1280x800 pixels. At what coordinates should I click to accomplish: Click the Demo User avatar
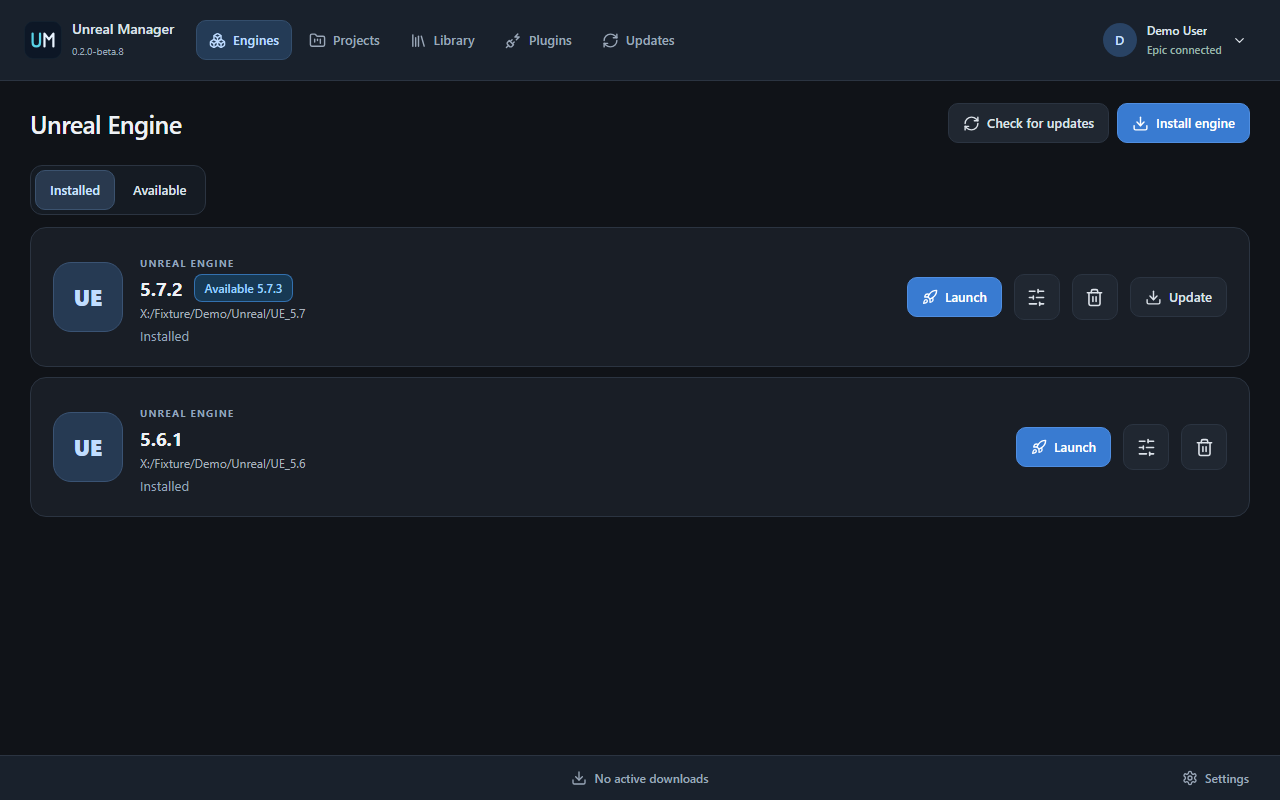[1120, 40]
